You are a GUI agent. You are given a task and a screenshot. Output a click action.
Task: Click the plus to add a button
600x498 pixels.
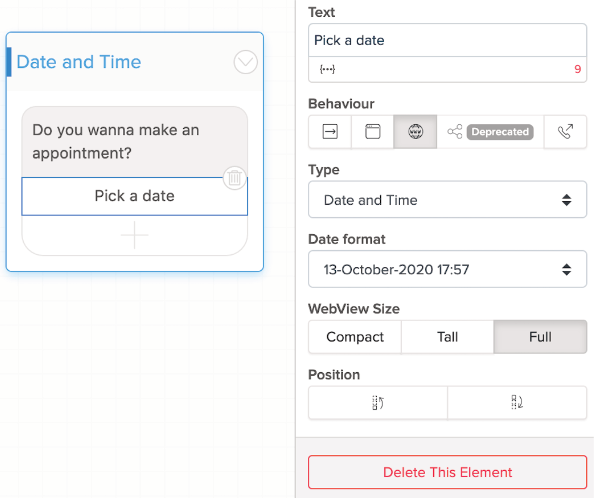[x=134, y=235]
